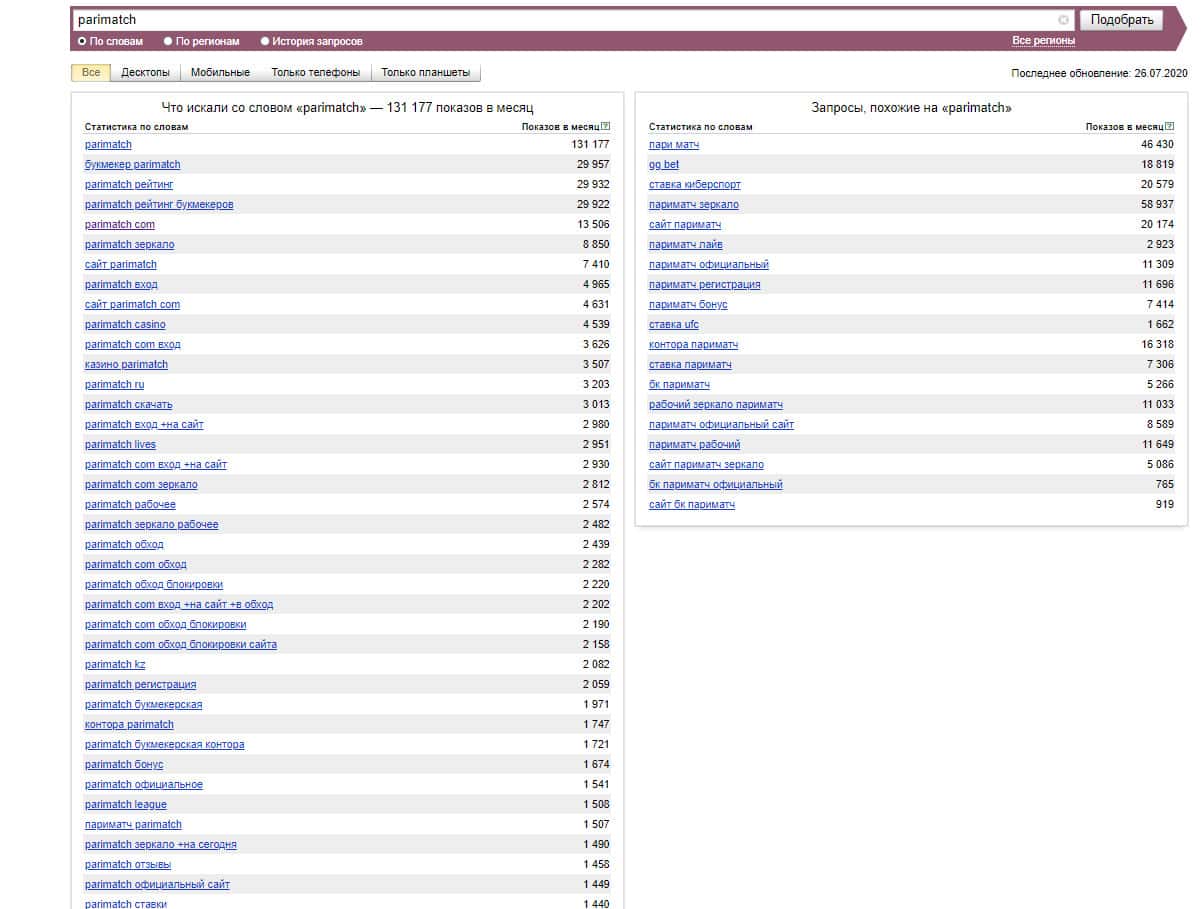
Task: Open the 'Все регионы' region selector
Action: tap(1043, 41)
